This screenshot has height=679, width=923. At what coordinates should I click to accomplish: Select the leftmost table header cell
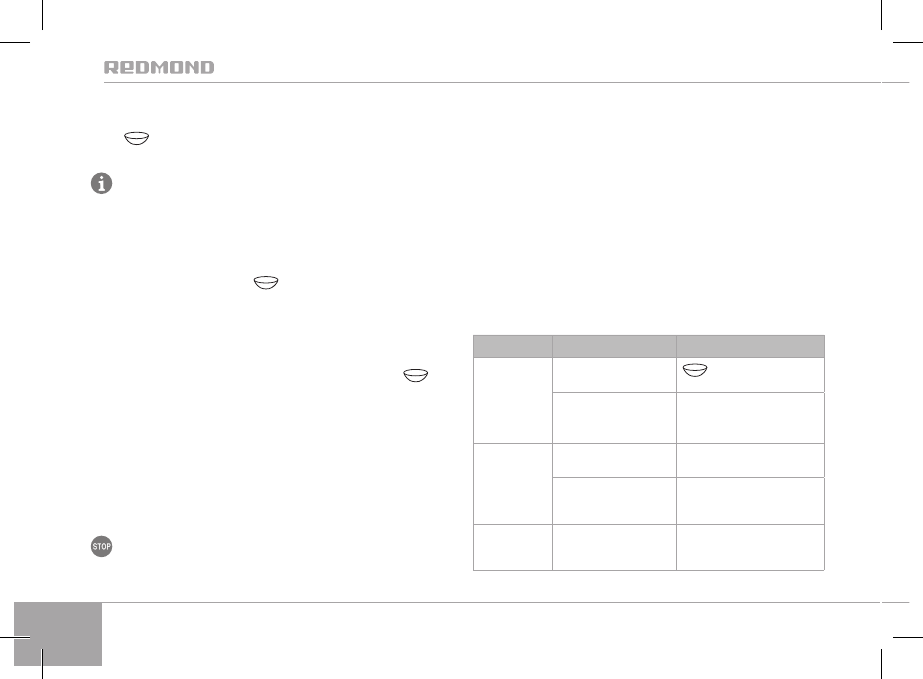pos(512,346)
